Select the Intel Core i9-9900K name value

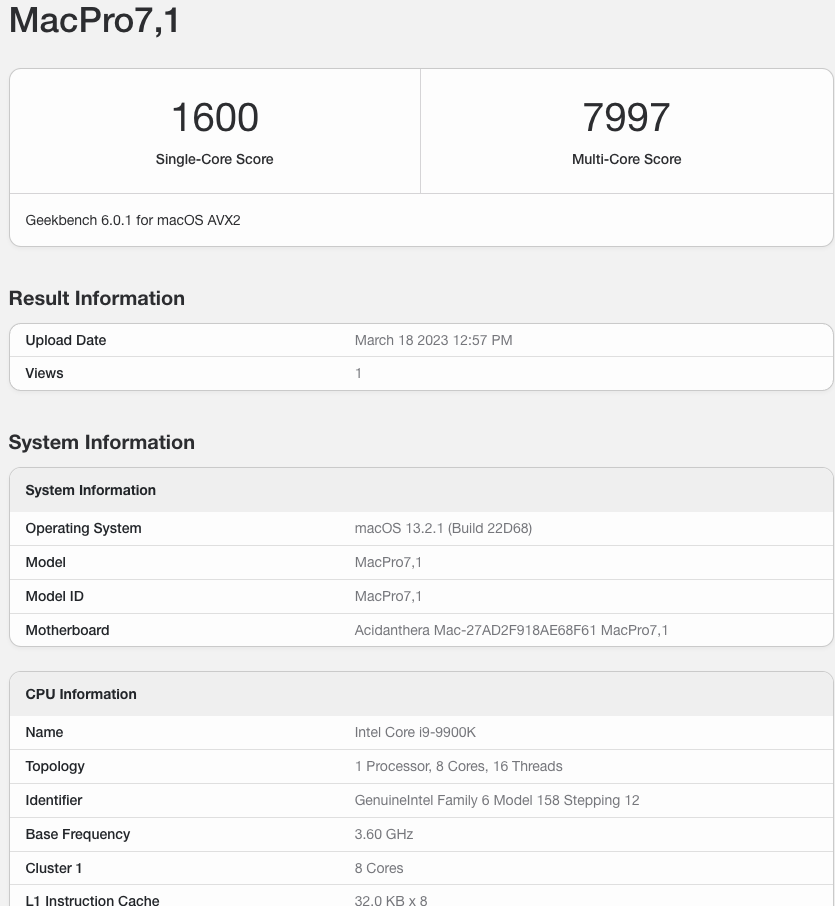(x=415, y=732)
